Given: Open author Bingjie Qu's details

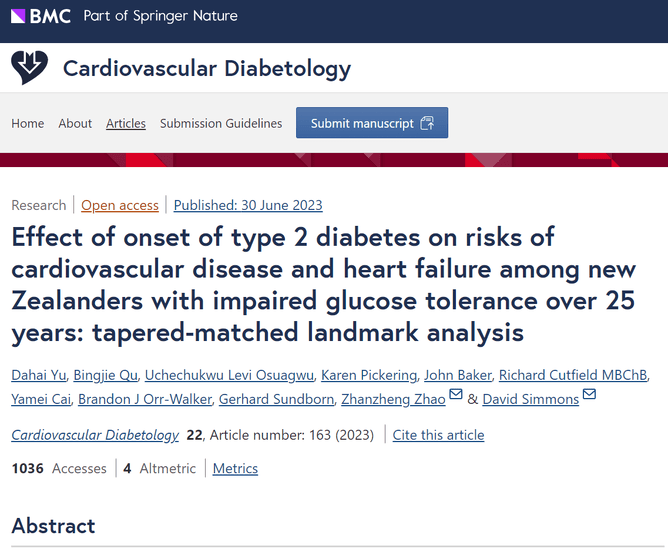Looking at the screenshot, I should 108,375.
